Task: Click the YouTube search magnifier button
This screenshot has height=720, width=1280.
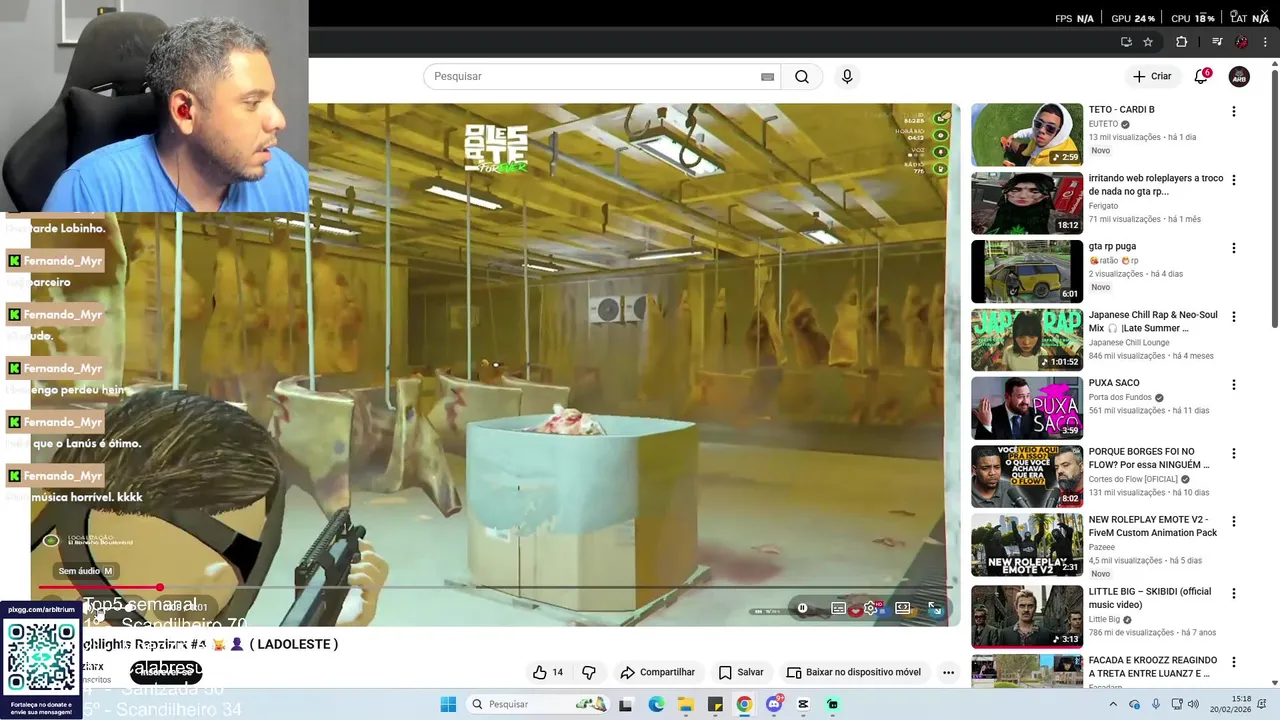Action: click(x=802, y=77)
